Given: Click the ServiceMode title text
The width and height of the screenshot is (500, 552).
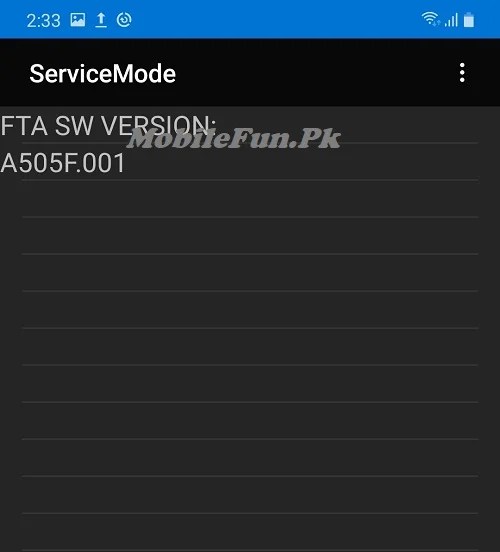Looking at the screenshot, I should (102, 74).
